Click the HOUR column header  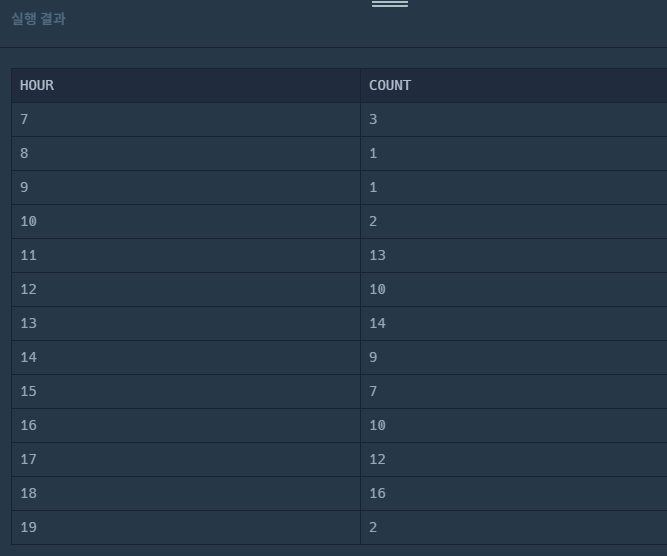pos(186,86)
